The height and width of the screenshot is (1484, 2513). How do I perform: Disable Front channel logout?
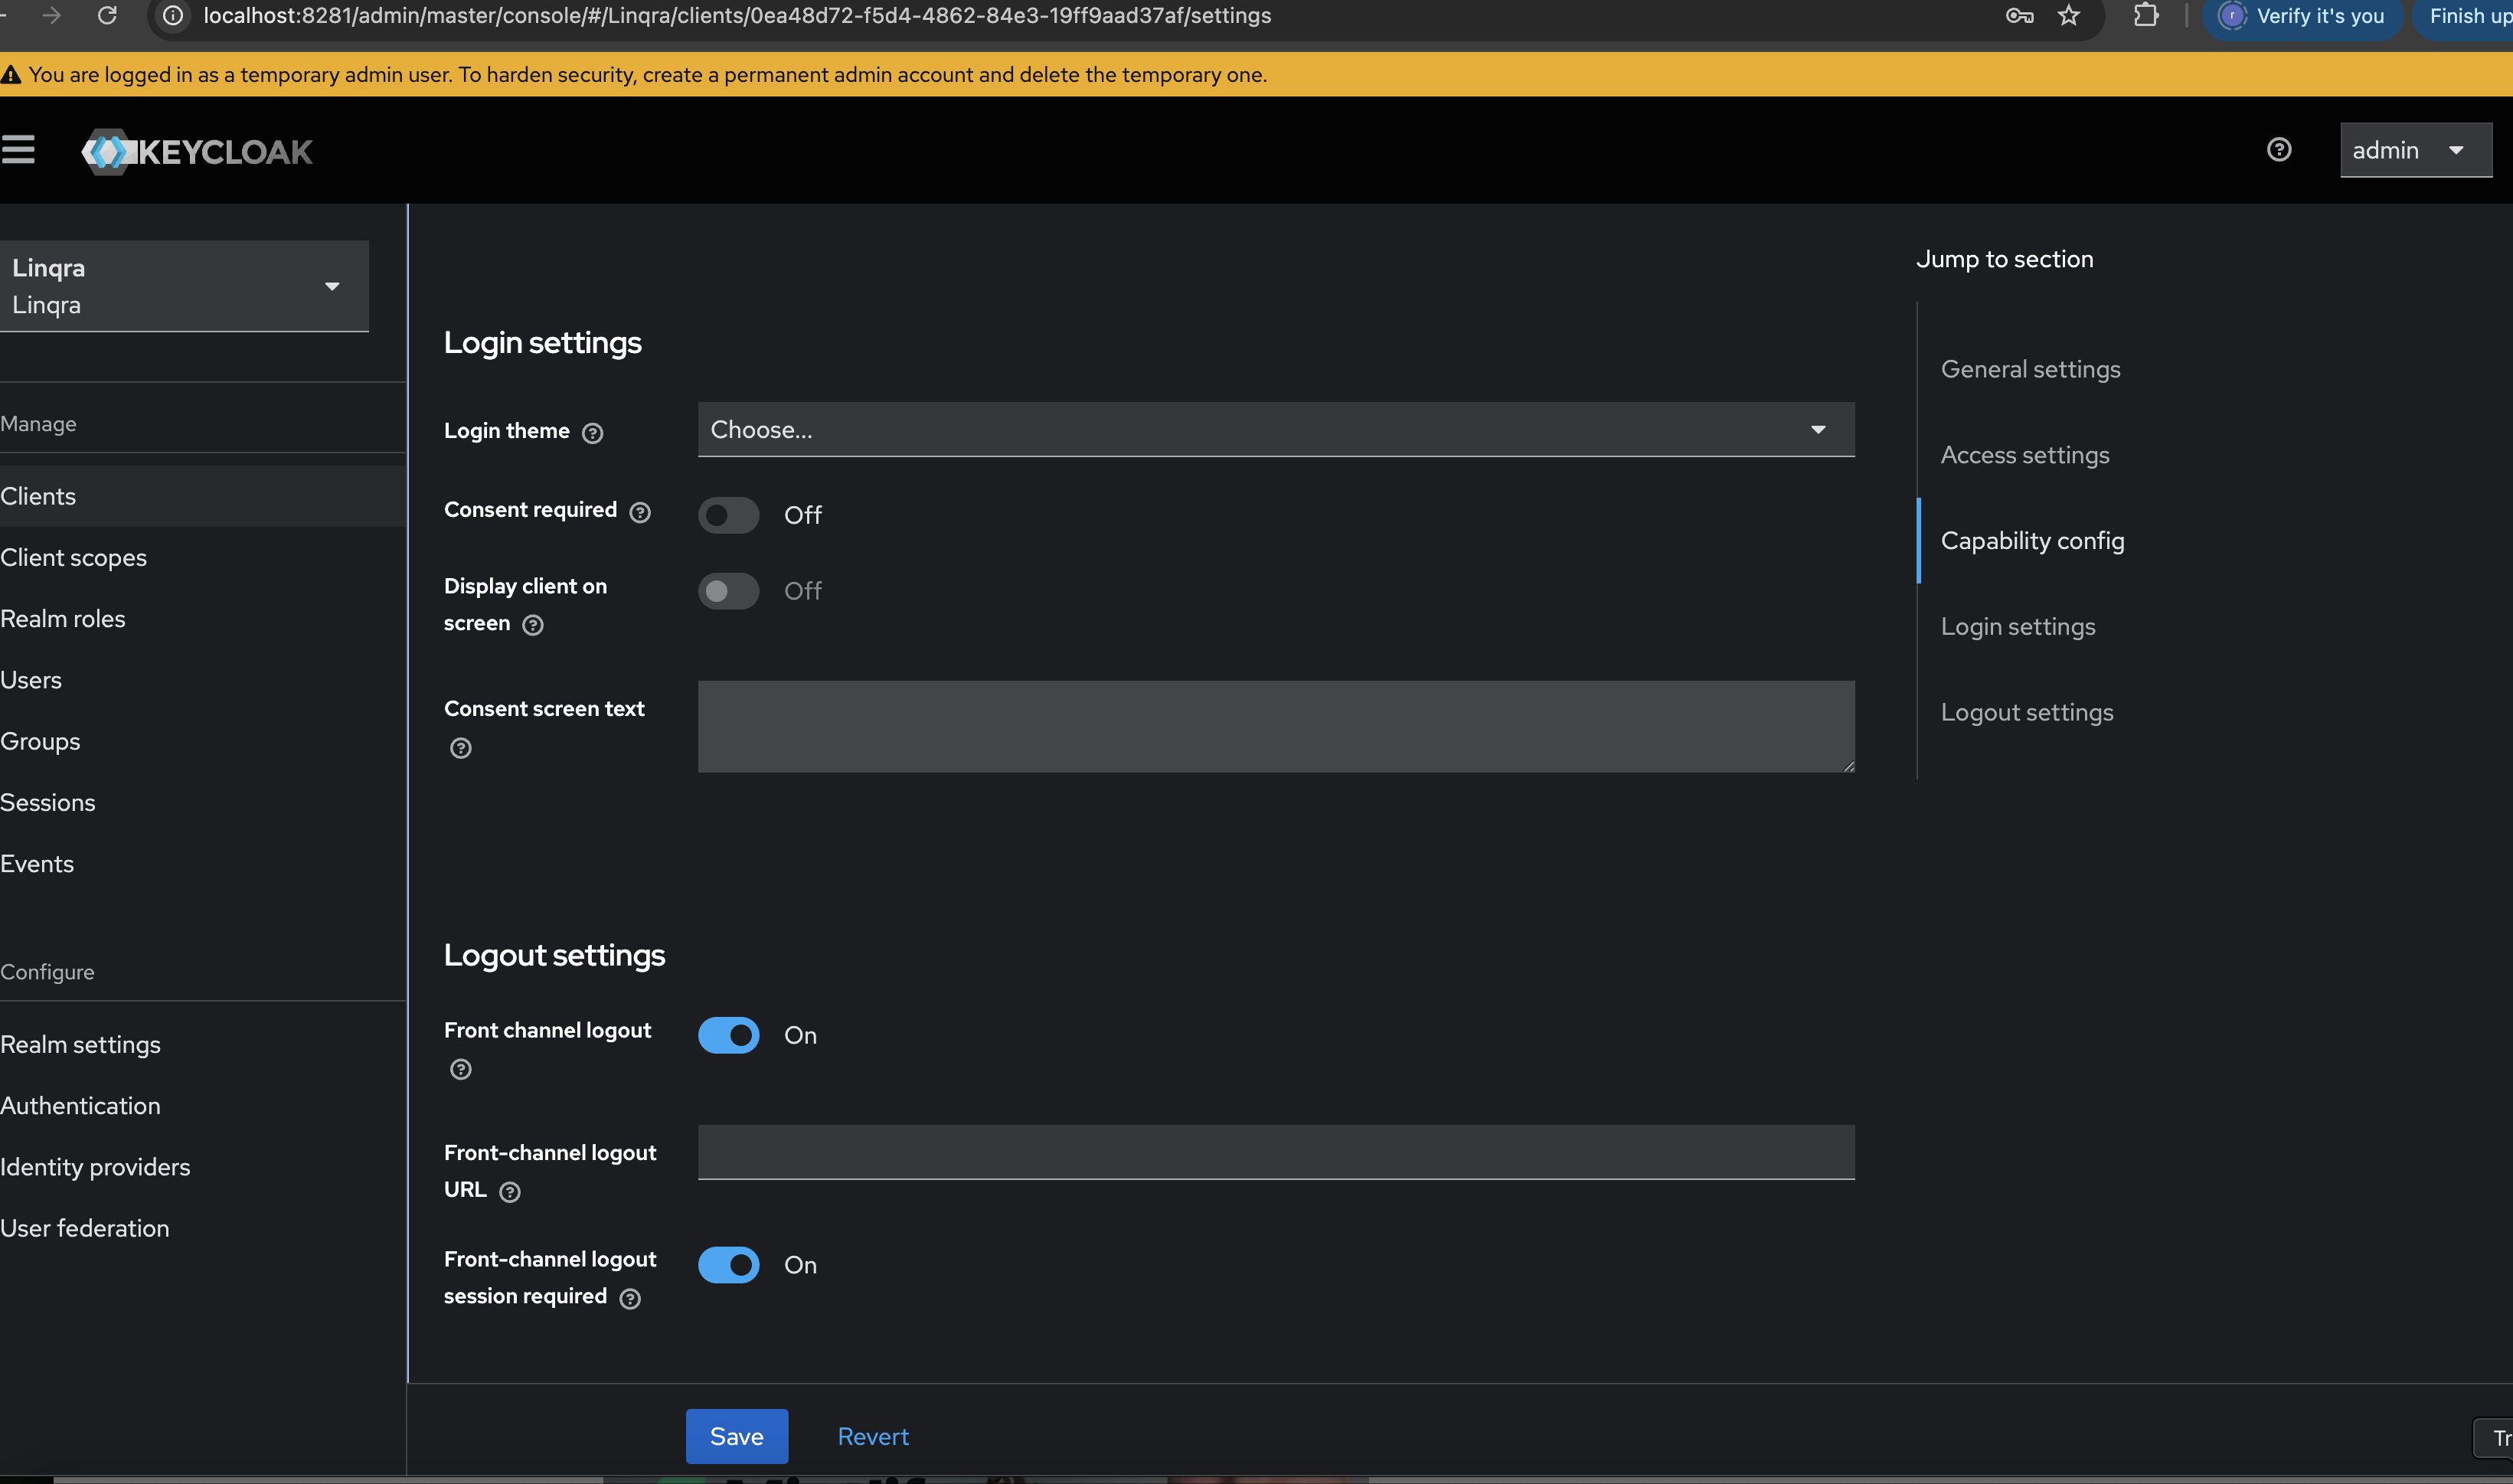point(729,1035)
